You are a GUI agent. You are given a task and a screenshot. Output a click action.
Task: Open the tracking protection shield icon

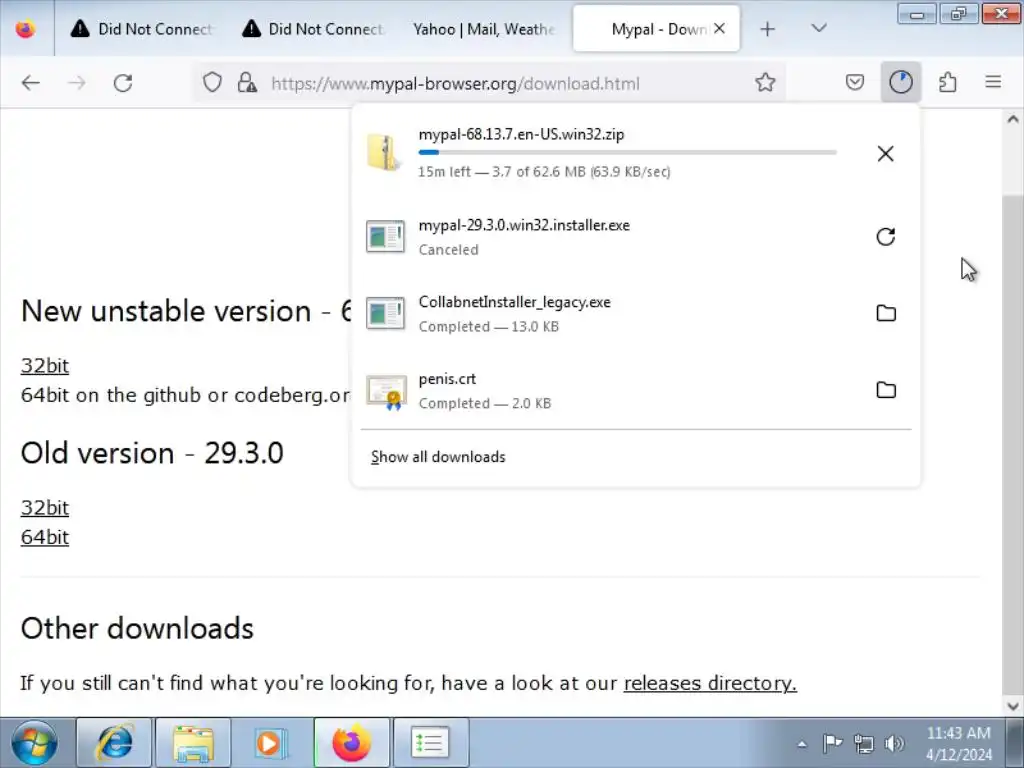[x=212, y=83]
